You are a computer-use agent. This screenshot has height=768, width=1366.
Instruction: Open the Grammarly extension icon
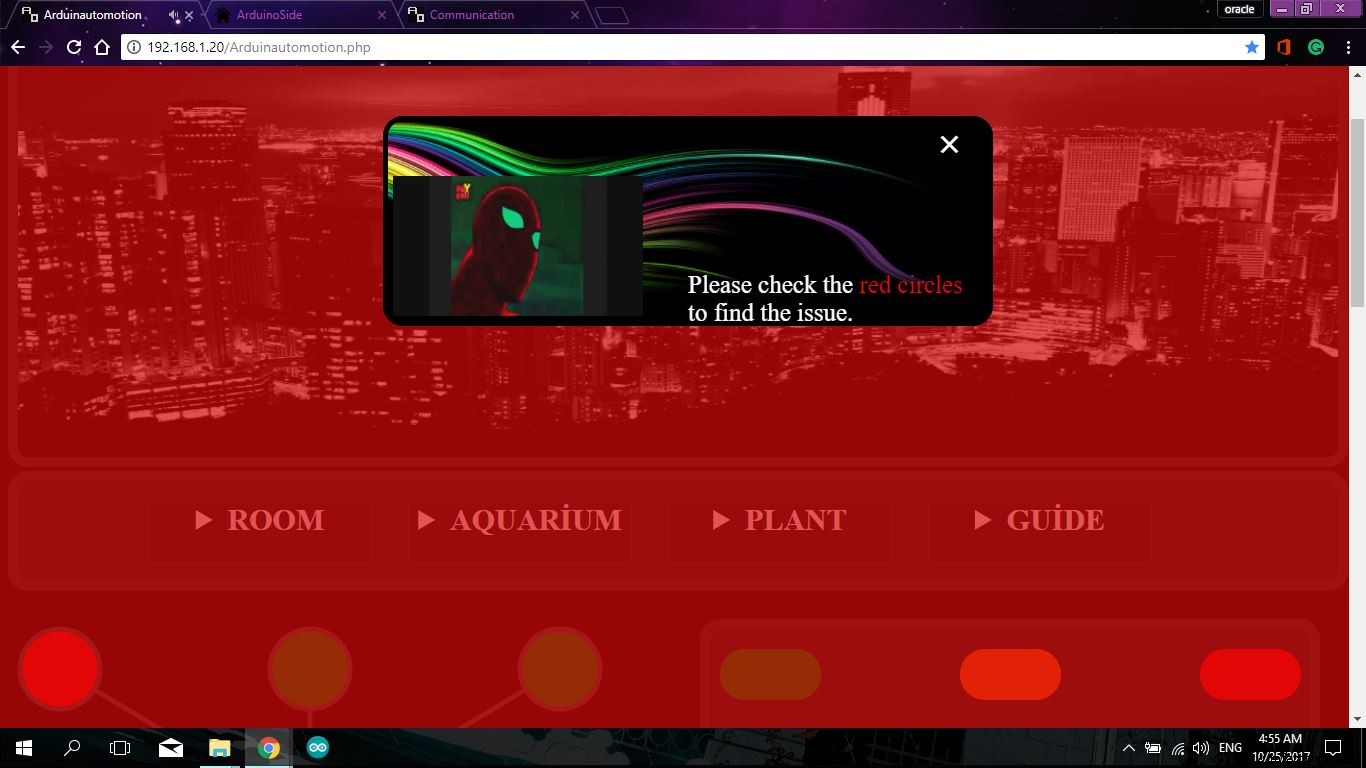(x=1316, y=47)
